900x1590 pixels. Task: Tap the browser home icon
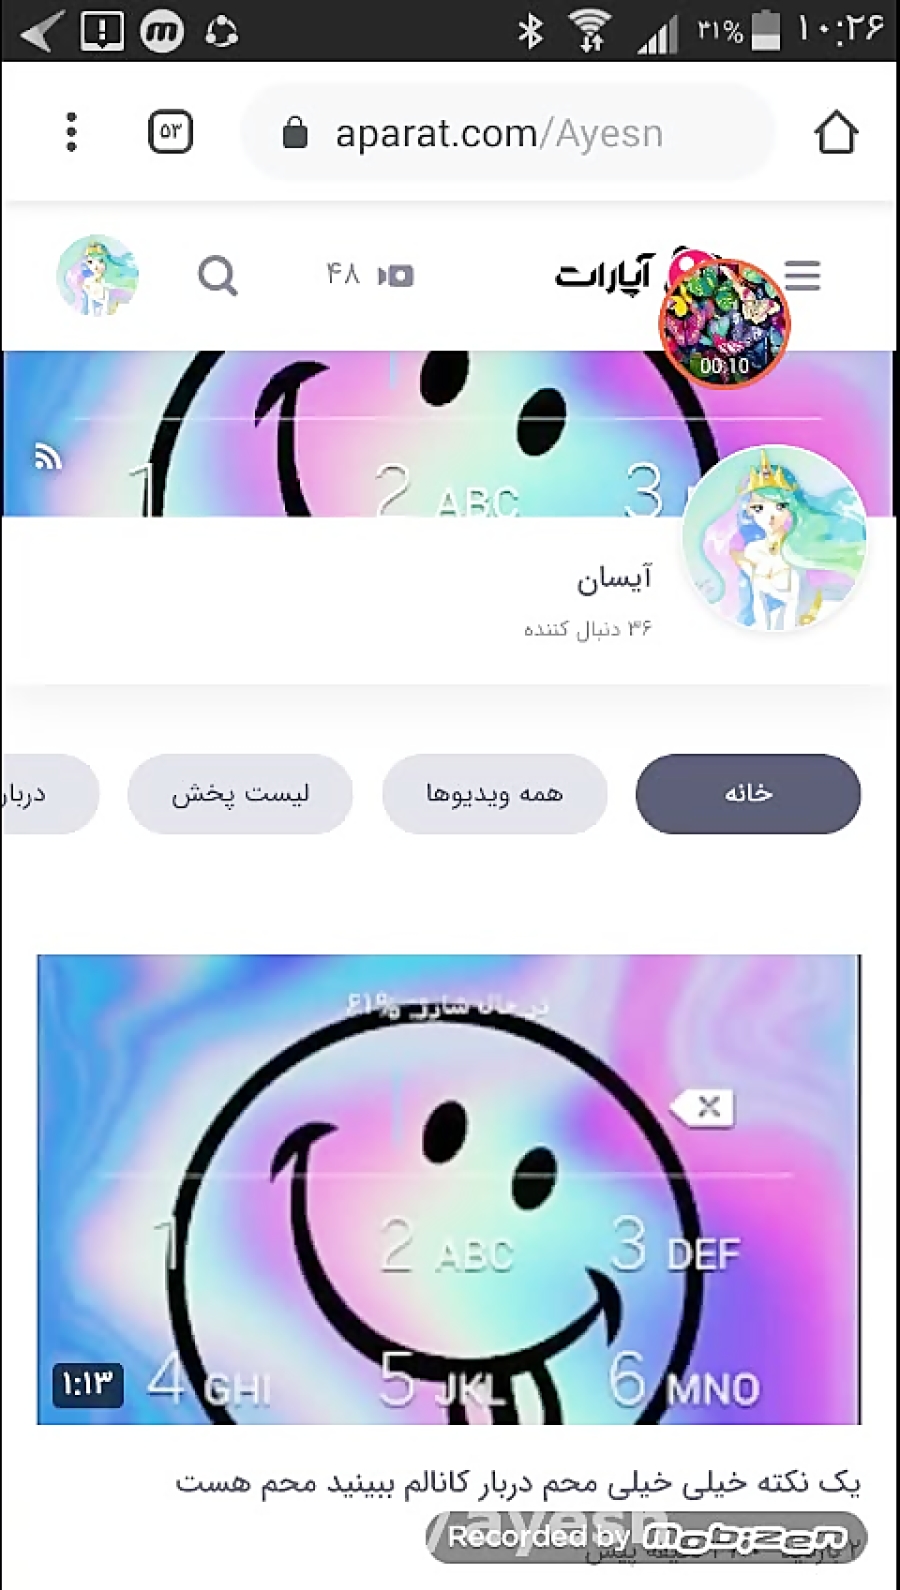(x=836, y=132)
